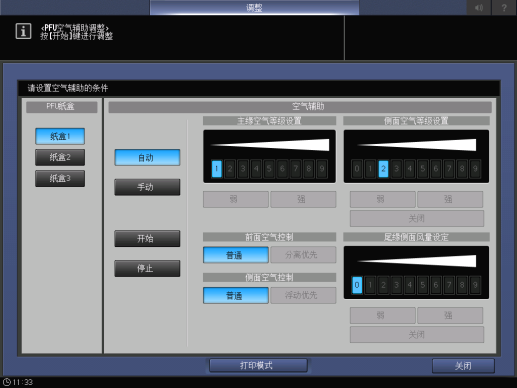Screen dimensions: 517x388
Task: Switch to 手动 mode
Action: (147, 187)
